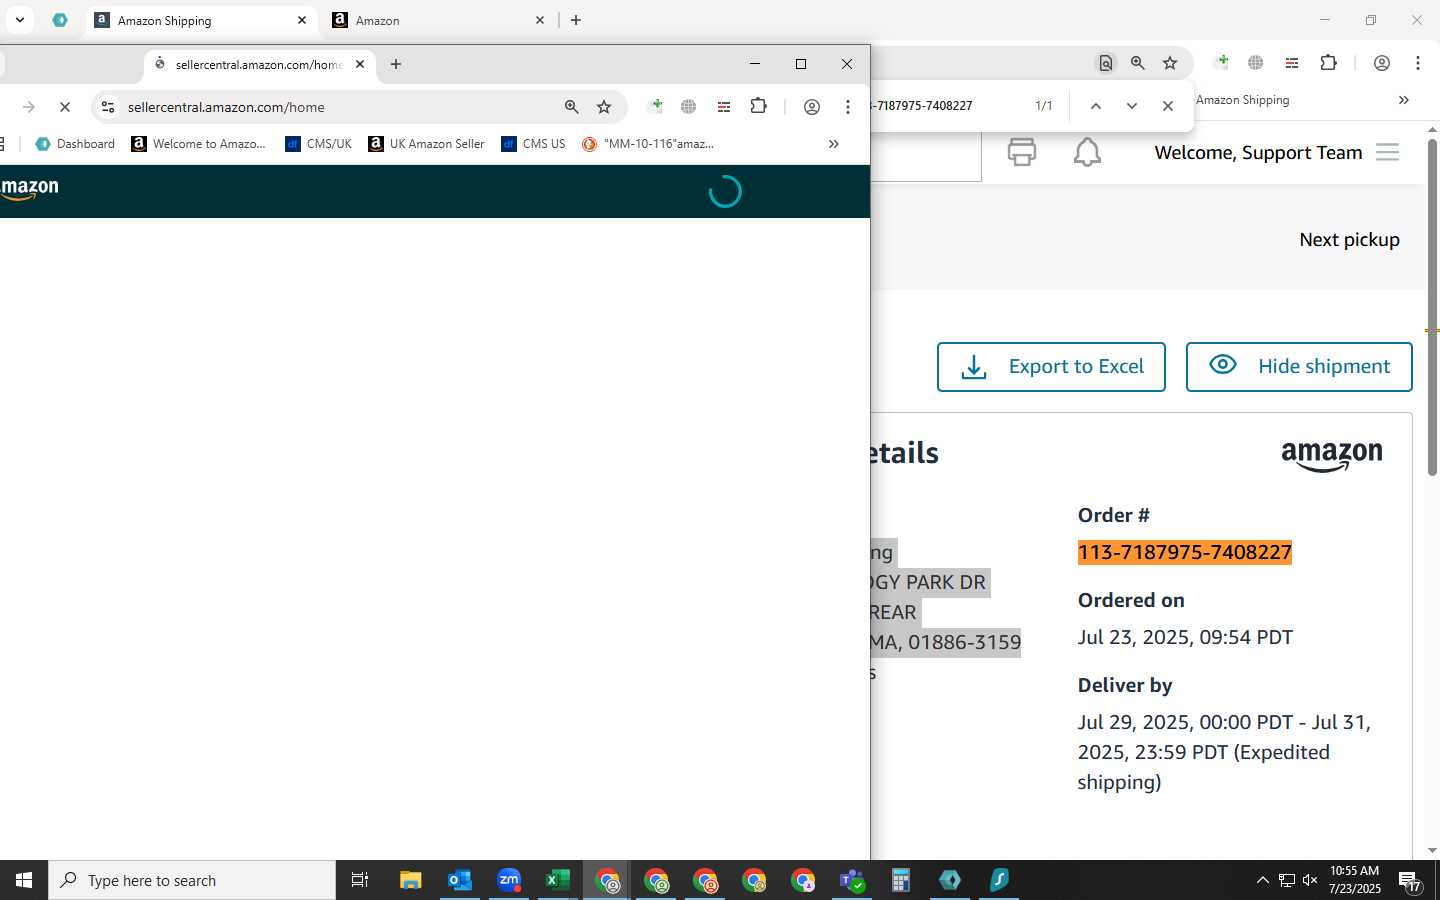Open Excel from the taskbar
Image resolution: width=1440 pixels, height=900 pixels.
(x=558, y=880)
